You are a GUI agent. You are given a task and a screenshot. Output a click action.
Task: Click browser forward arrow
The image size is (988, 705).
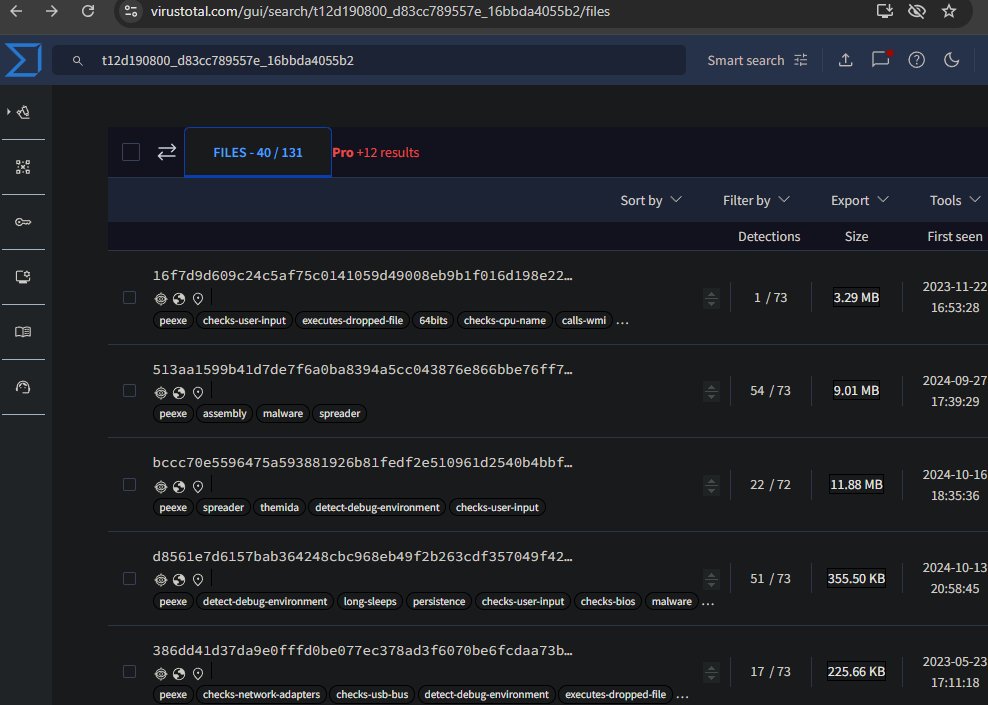[52, 11]
